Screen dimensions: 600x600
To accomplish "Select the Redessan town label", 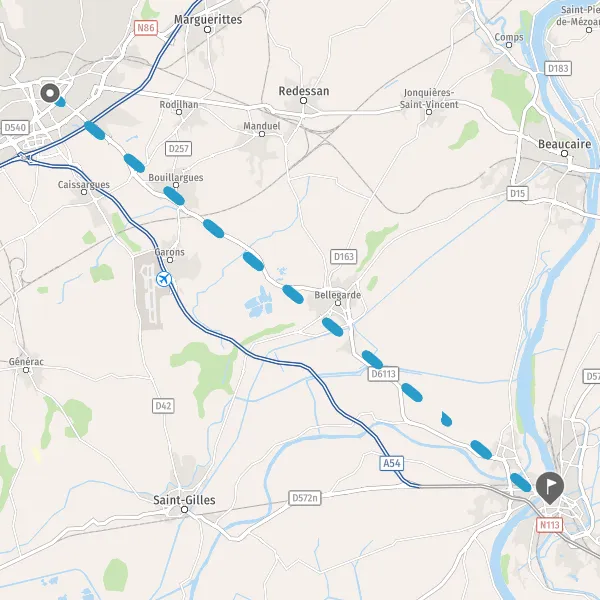I will pos(304,91).
